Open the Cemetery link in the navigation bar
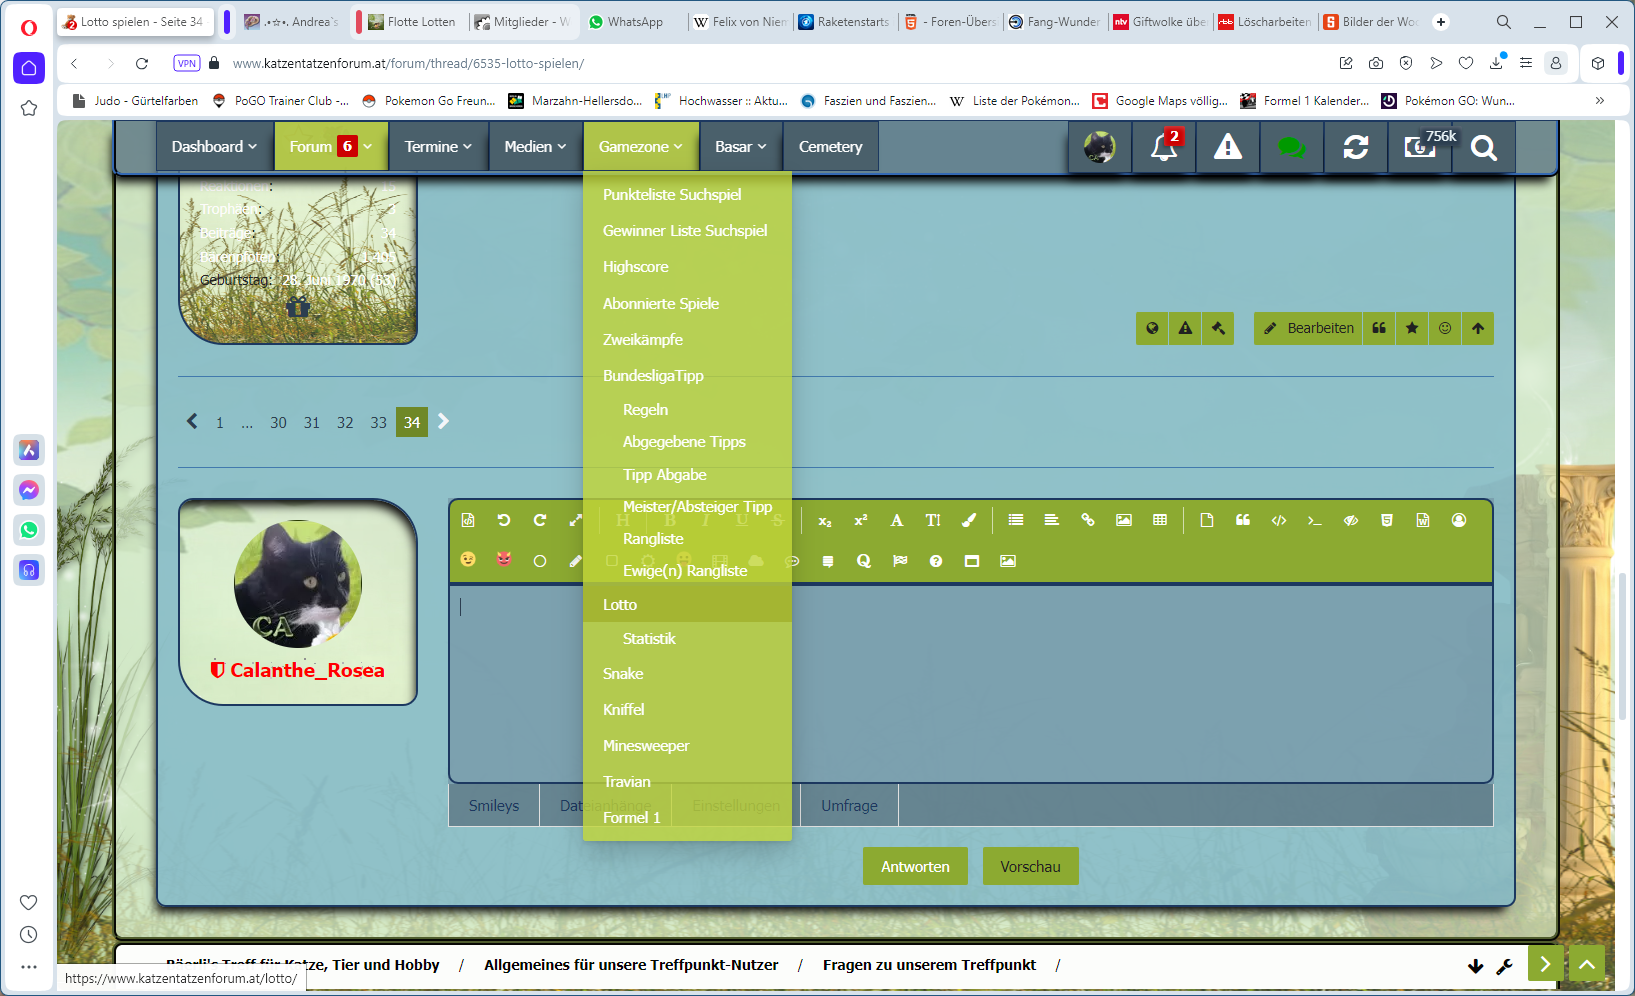This screenshot has width=1635, height=996. [x=830, y=147]
